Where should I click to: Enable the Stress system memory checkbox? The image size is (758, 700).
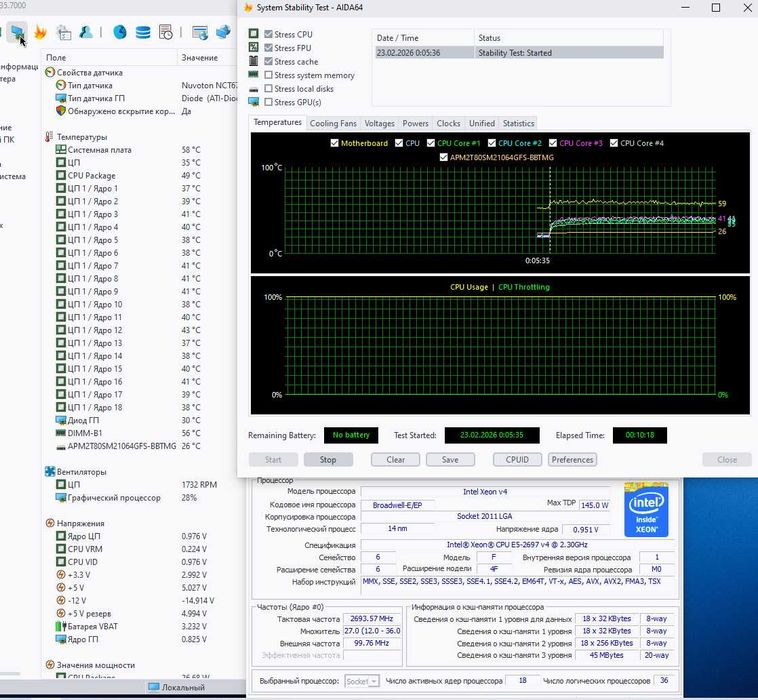[268, 75]
